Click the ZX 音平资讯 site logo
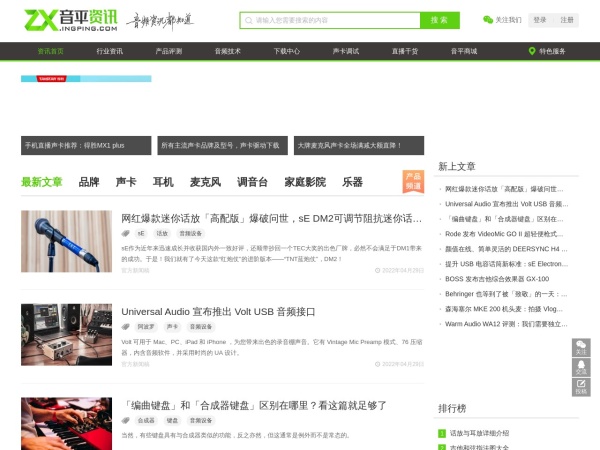600x450 pixels. tap(71, 21)
